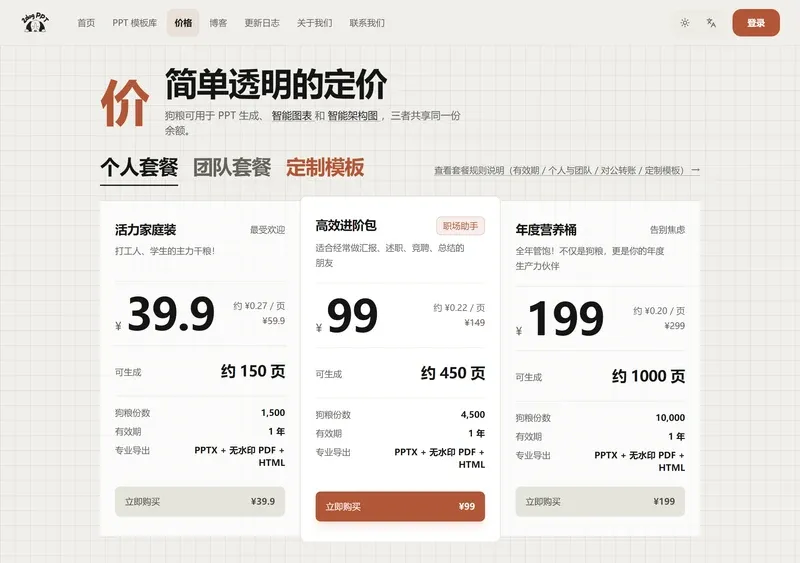Click 约 1000 页 text
This screenshot has width=800, height=563.
click(648, 377)
